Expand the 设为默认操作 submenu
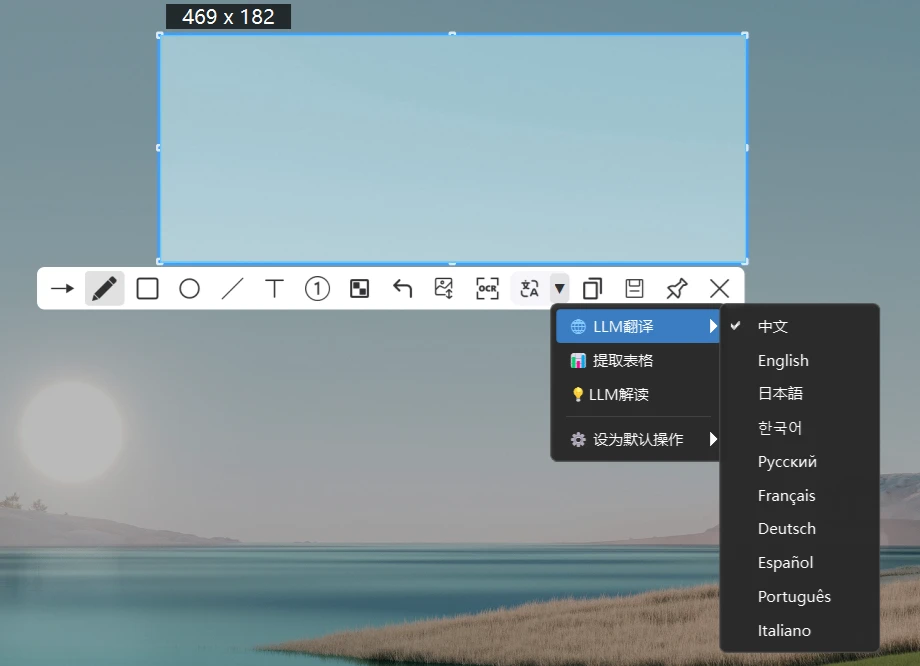The height and width of the screenshot is (666, 920). 636,438
